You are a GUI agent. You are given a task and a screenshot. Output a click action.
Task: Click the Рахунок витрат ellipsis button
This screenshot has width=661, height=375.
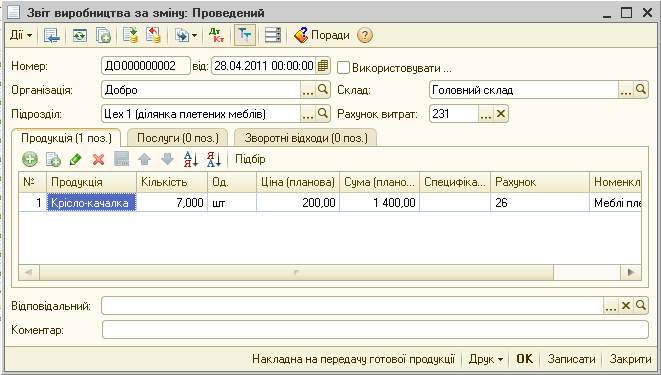[x=486, y=114]
